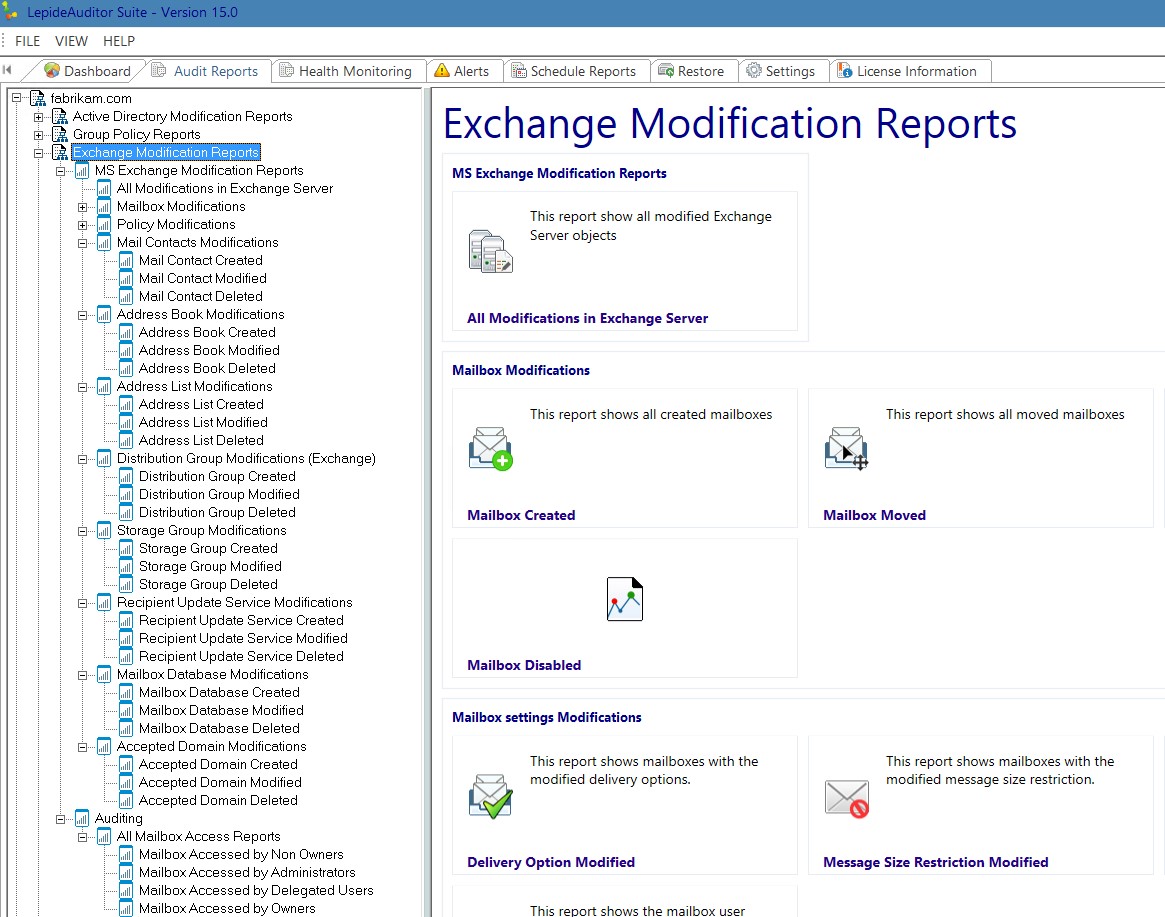Open the FILE menu
The image size is (1165, 917).
[28, 41]
